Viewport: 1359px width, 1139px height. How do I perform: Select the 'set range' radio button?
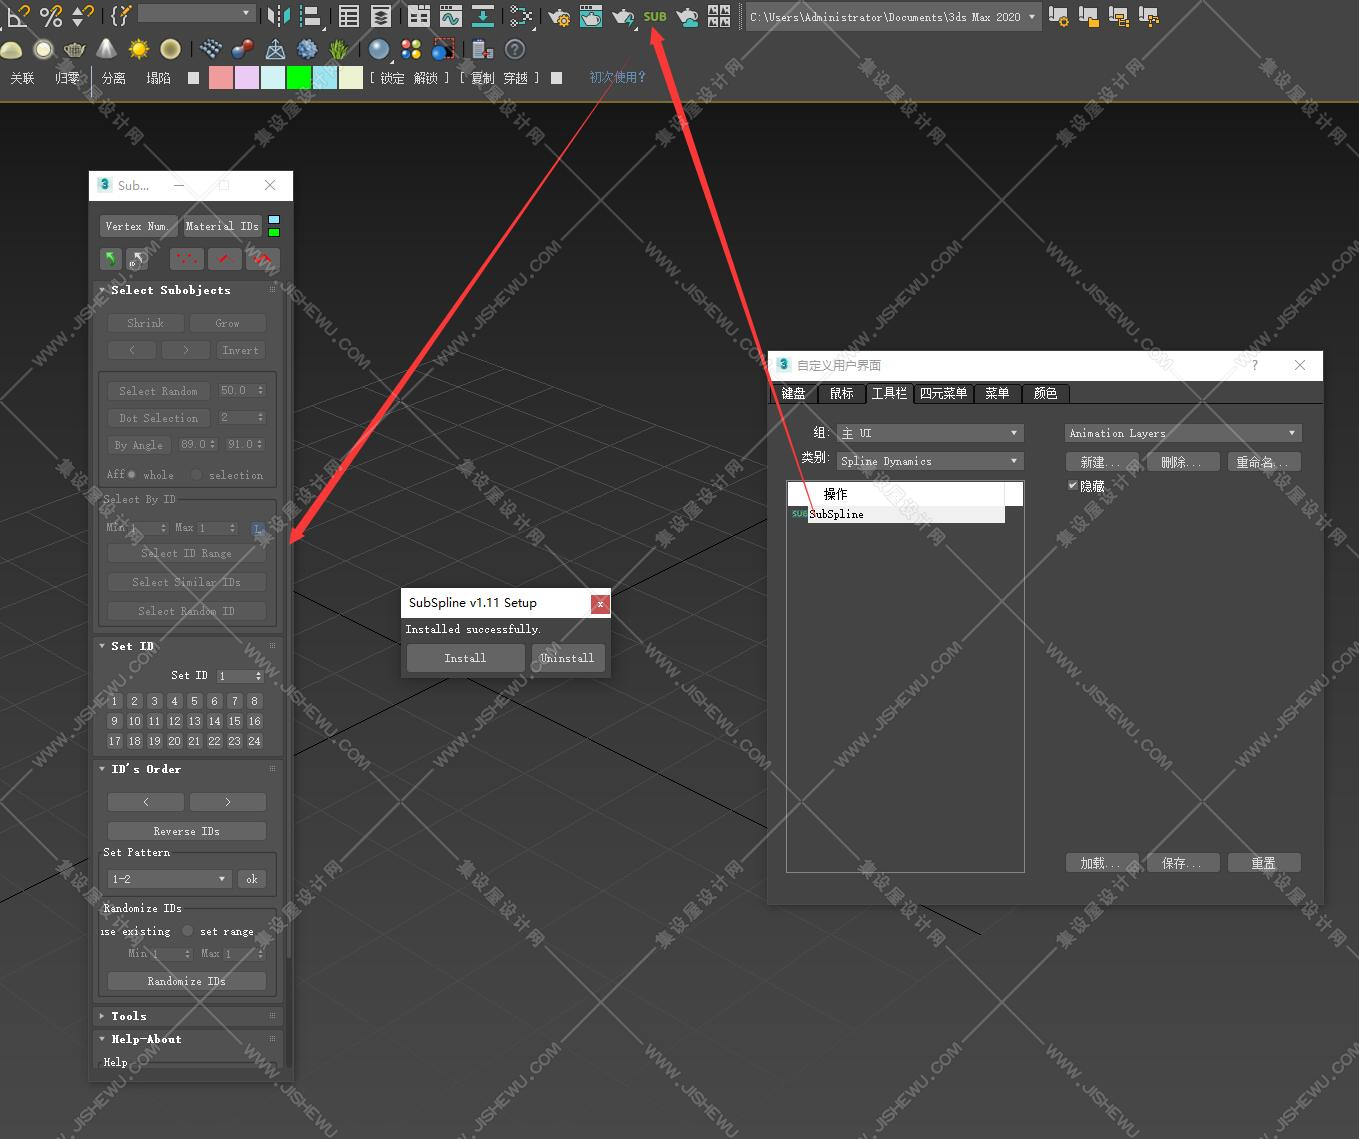click(187, 931)
